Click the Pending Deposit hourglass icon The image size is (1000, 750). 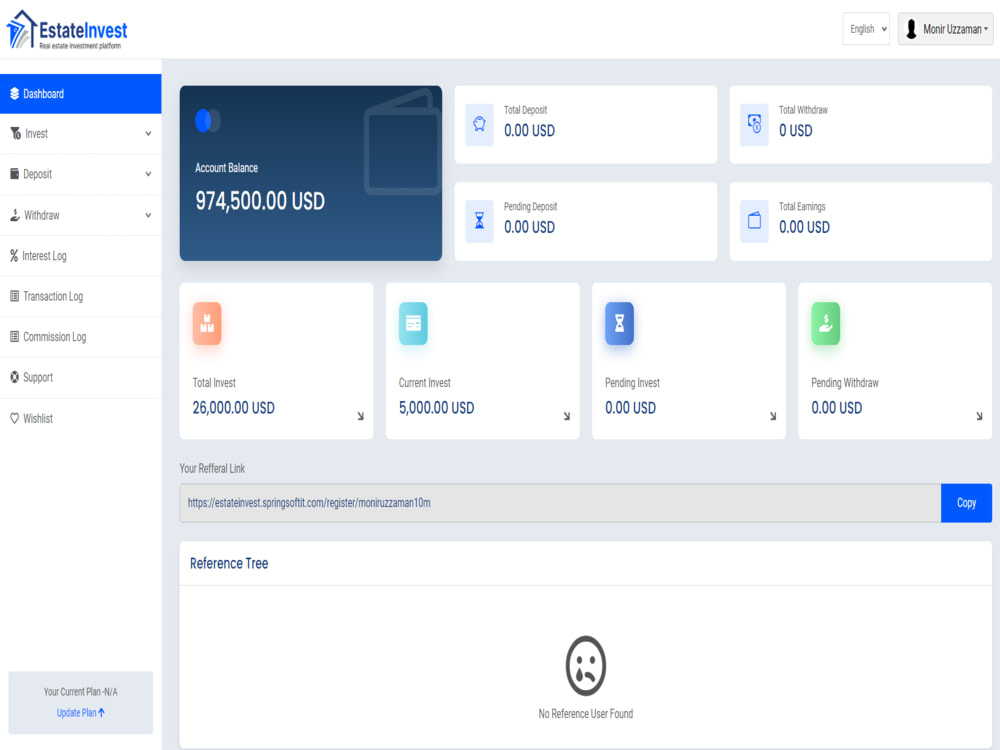tap(480, 221)
